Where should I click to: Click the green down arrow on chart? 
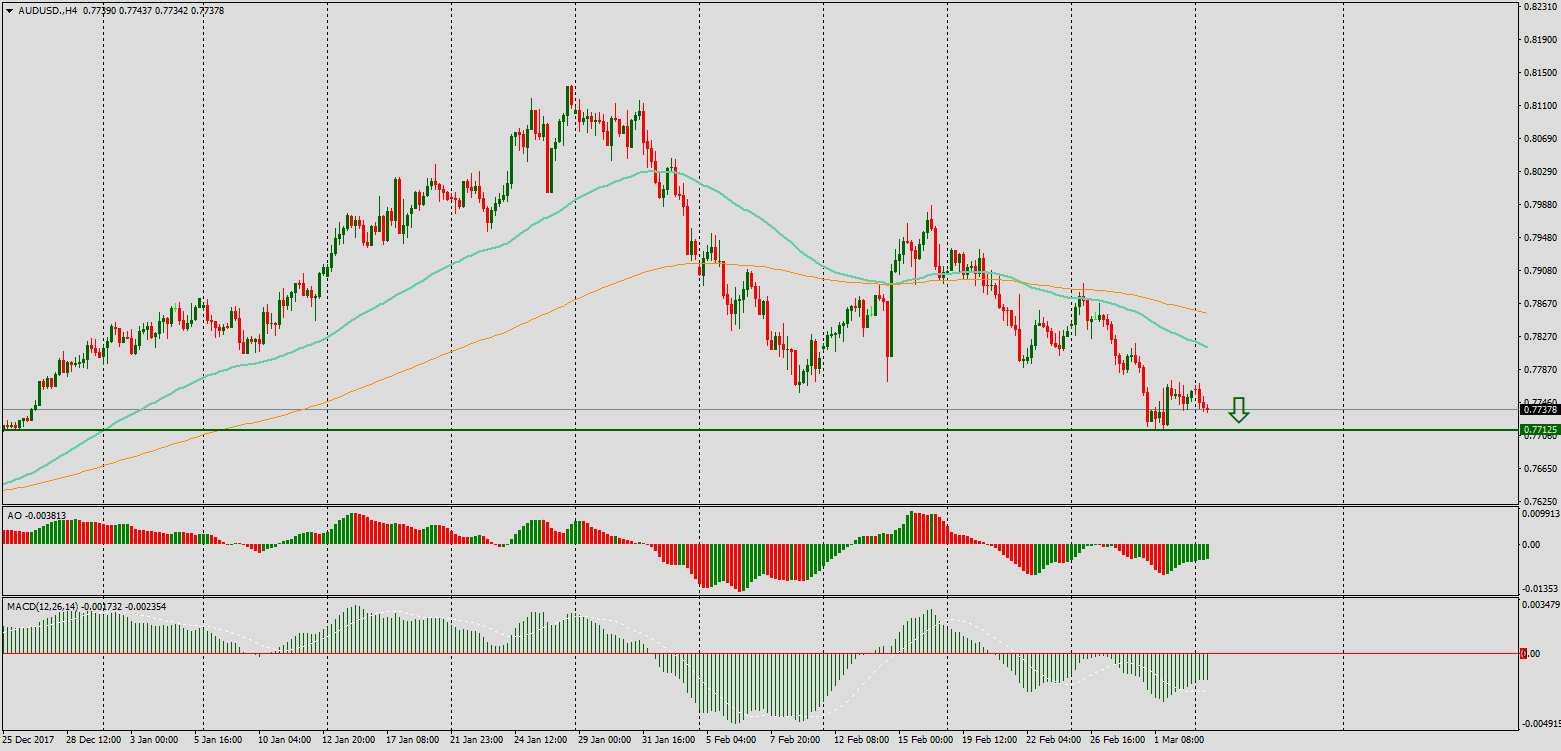tap(1239, 410)
